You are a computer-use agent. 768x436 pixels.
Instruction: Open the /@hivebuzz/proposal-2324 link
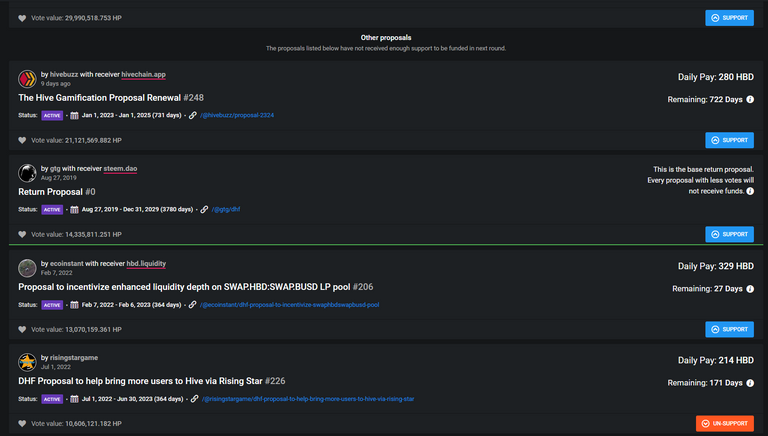pos(237,115)
